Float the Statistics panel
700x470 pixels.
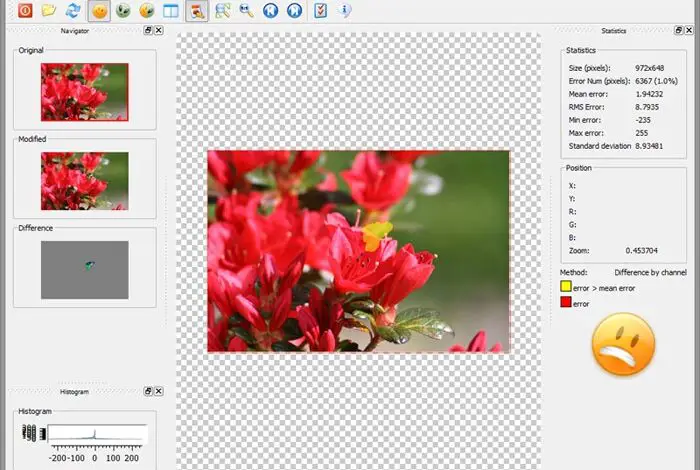[x=679, y=30]
